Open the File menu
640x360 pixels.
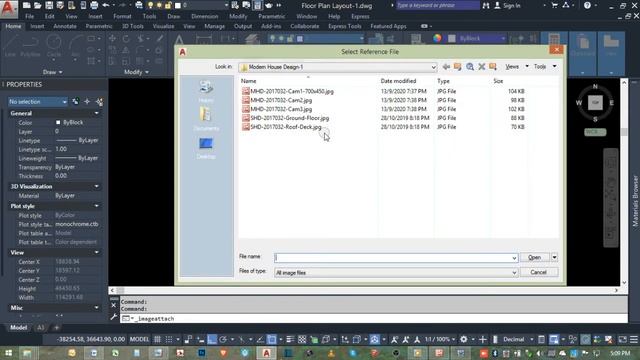(x=30, y=16)
